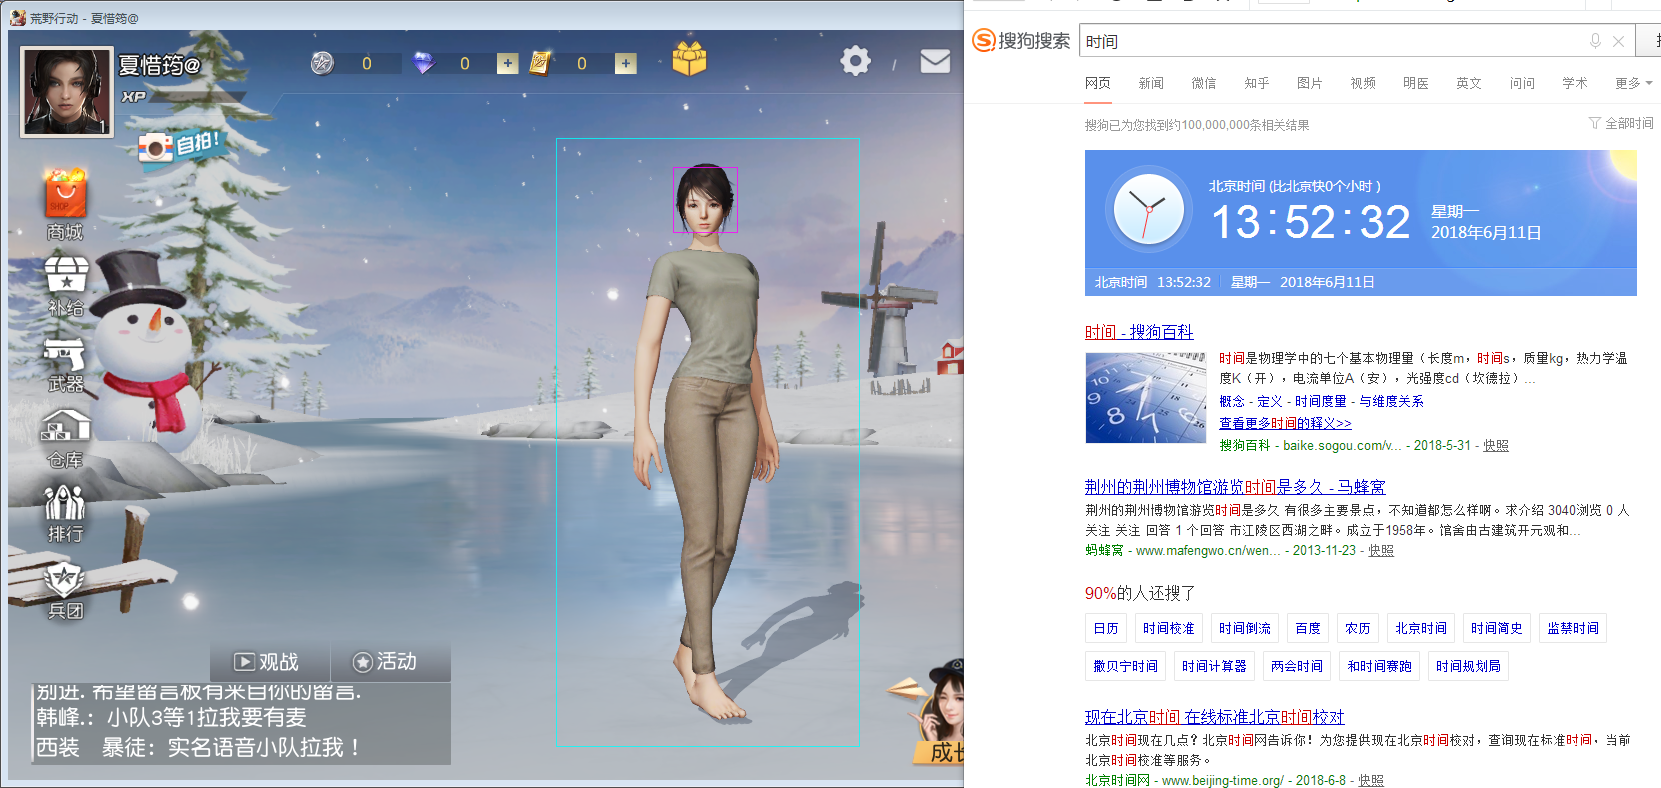This screenshot has width=1661, height=788.
Task: Select the 网页 search tab
Action: 1098,83
